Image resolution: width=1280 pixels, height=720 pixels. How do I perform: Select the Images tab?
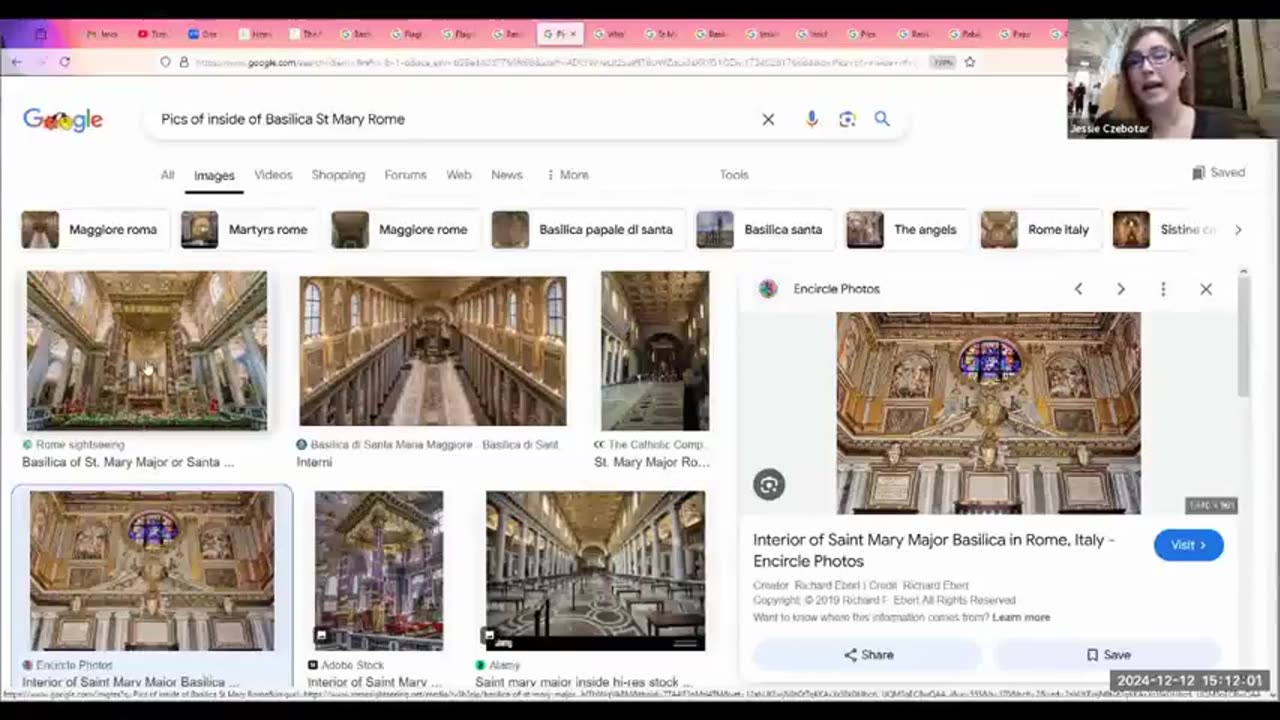pos(214,175)
